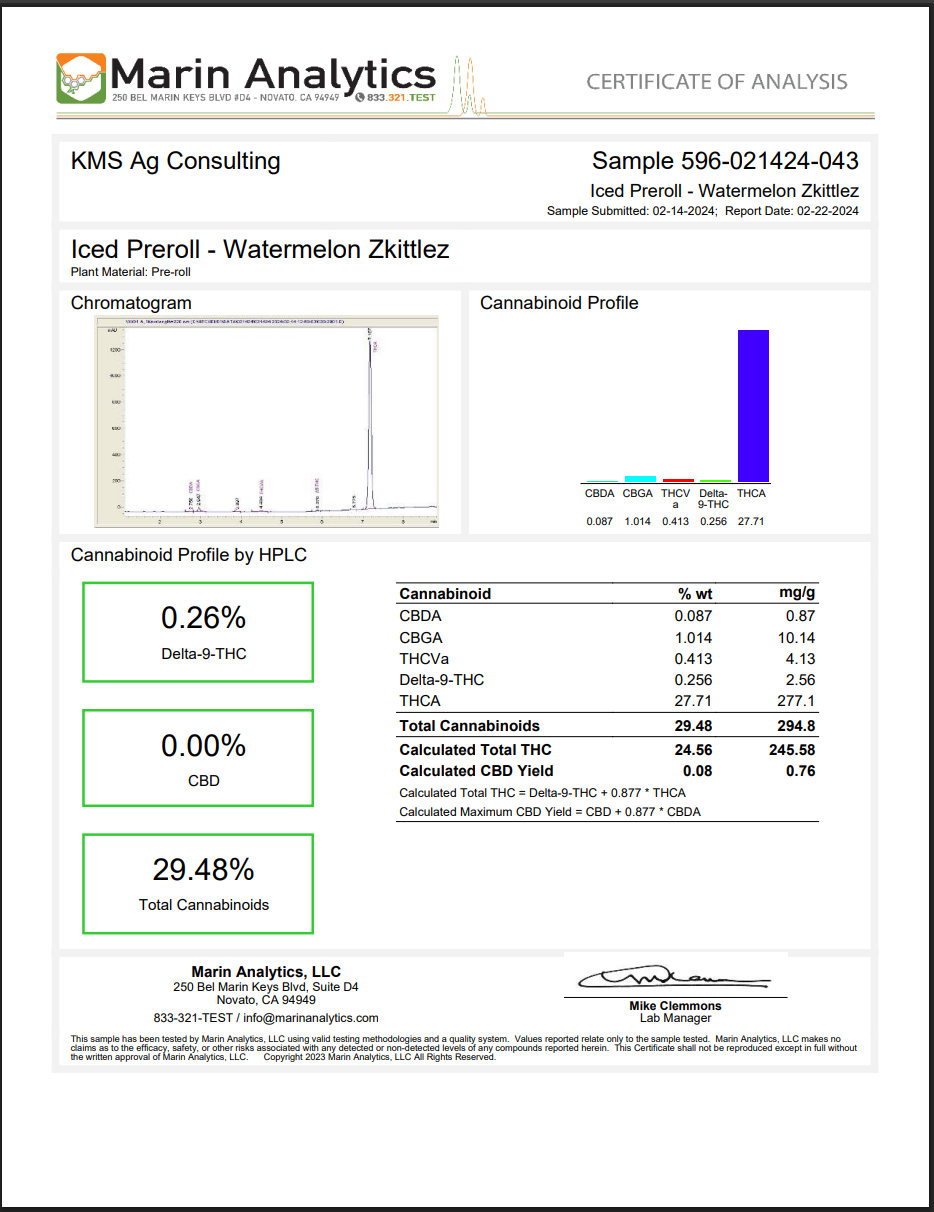Click the phone icon beside 833.321.TEST
Image resolution: width=934 pixels, height=1212 pixels.
[x=360, y=98]
